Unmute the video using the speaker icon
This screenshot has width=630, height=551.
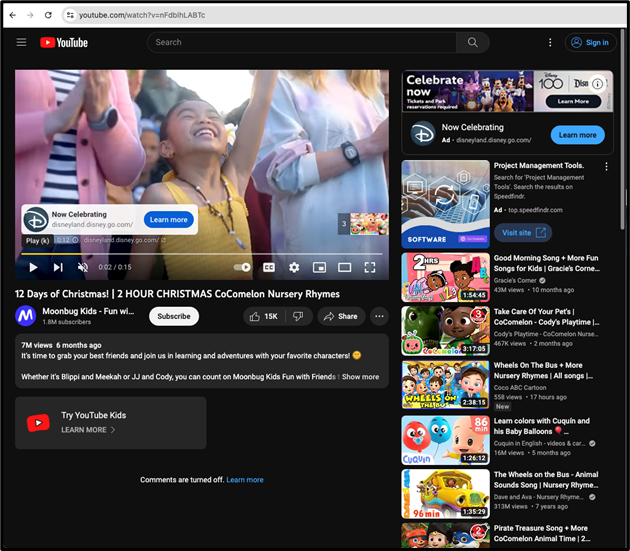83,267
